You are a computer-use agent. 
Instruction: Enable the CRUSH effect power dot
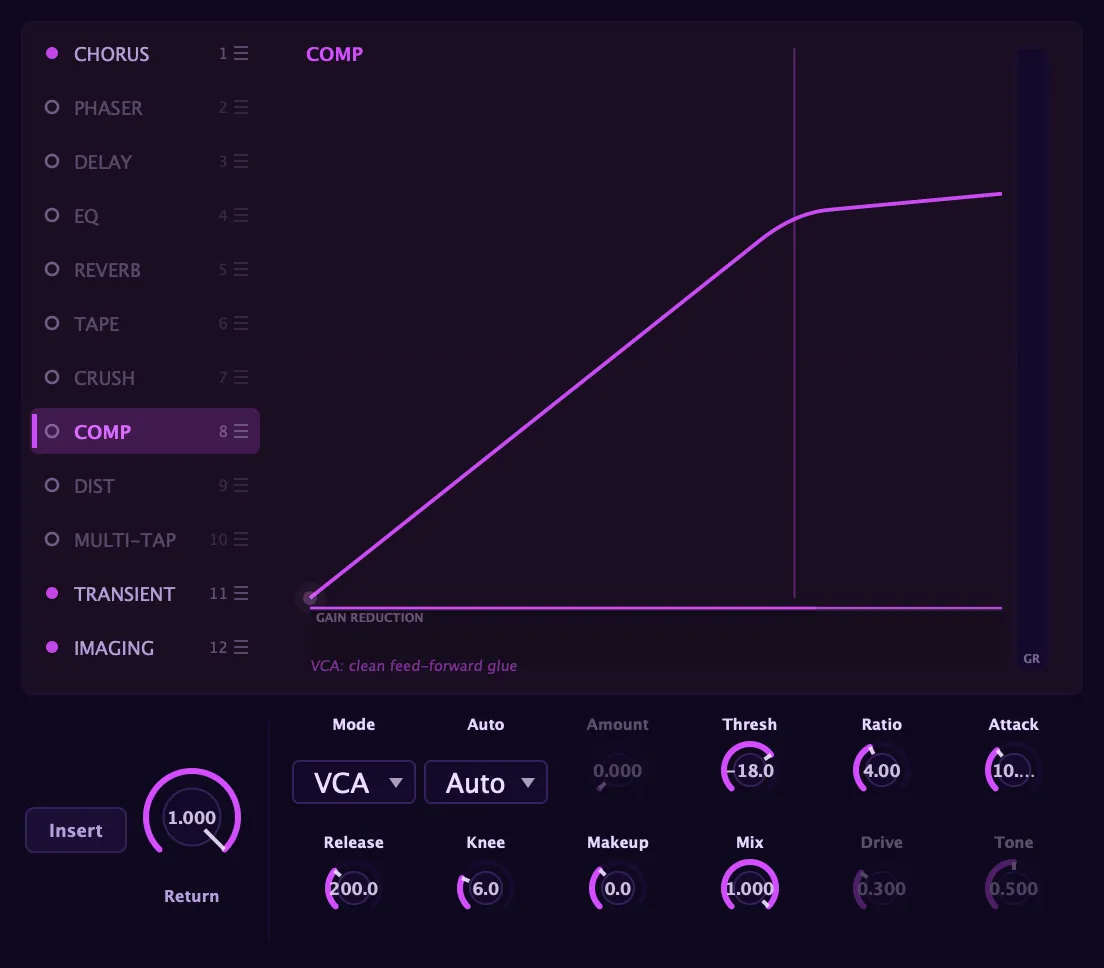(52, 377)
